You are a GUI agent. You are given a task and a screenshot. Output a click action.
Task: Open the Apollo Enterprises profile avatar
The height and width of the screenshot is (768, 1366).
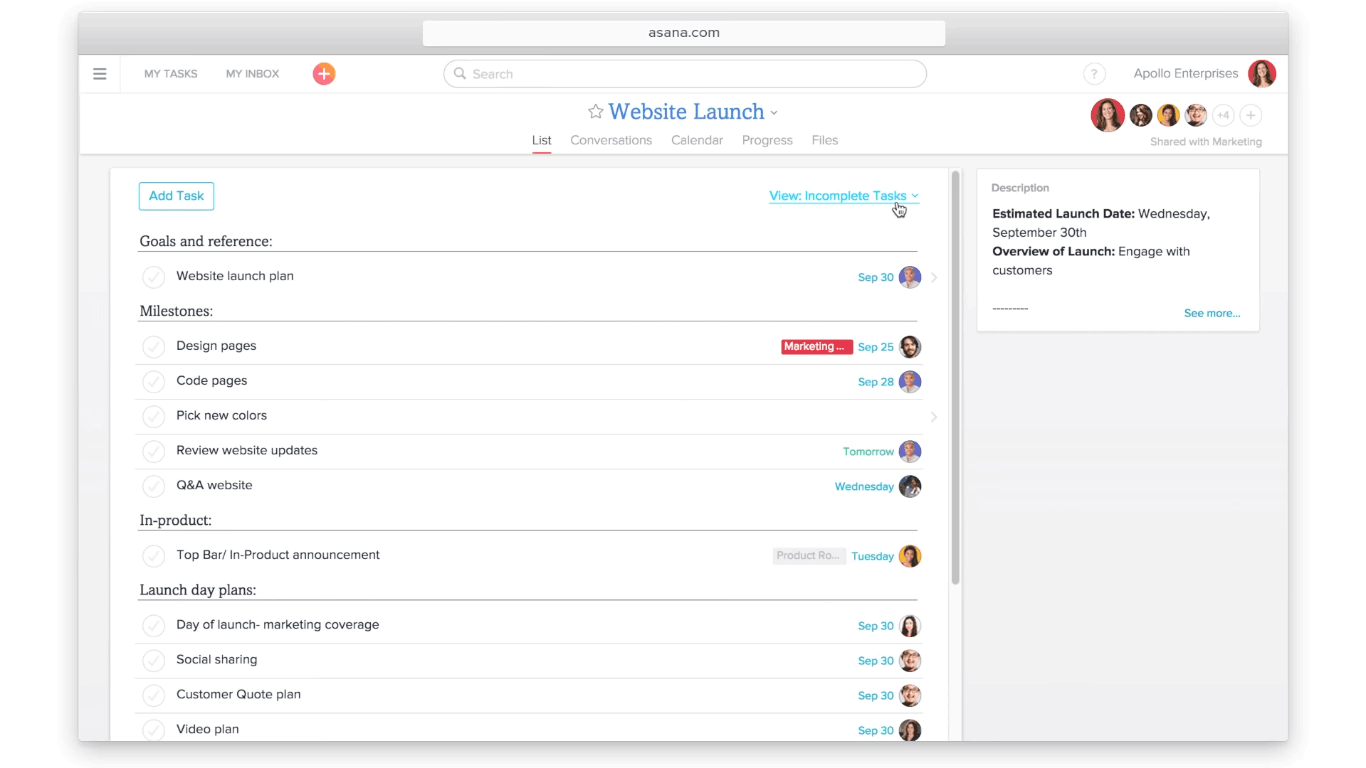[1261, 73]
